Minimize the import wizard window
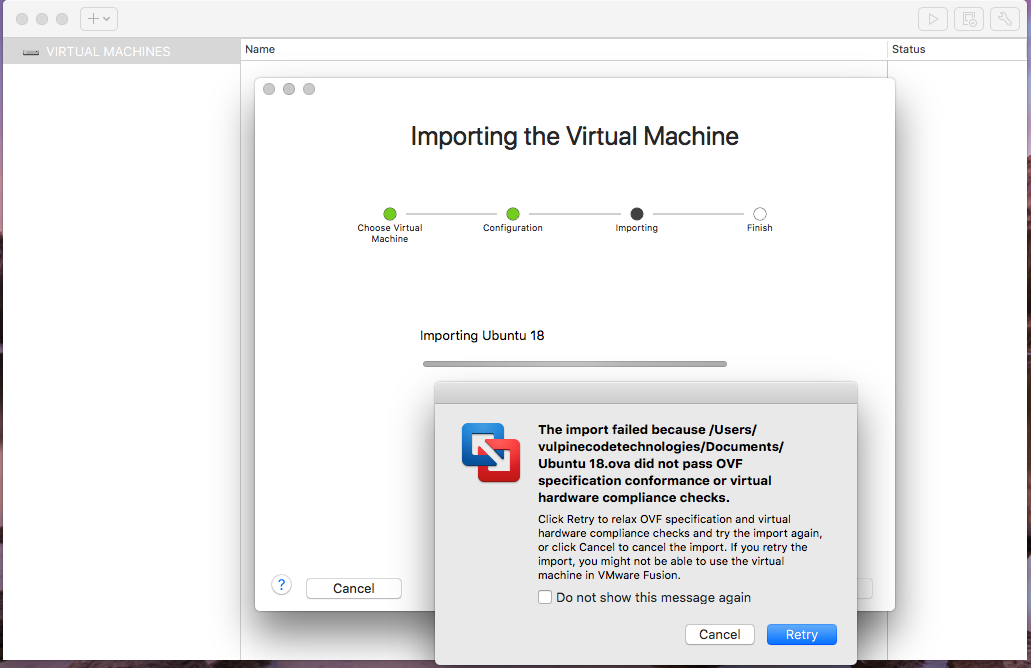Viewport: 1031px width, 668px height. click(289, 89)
